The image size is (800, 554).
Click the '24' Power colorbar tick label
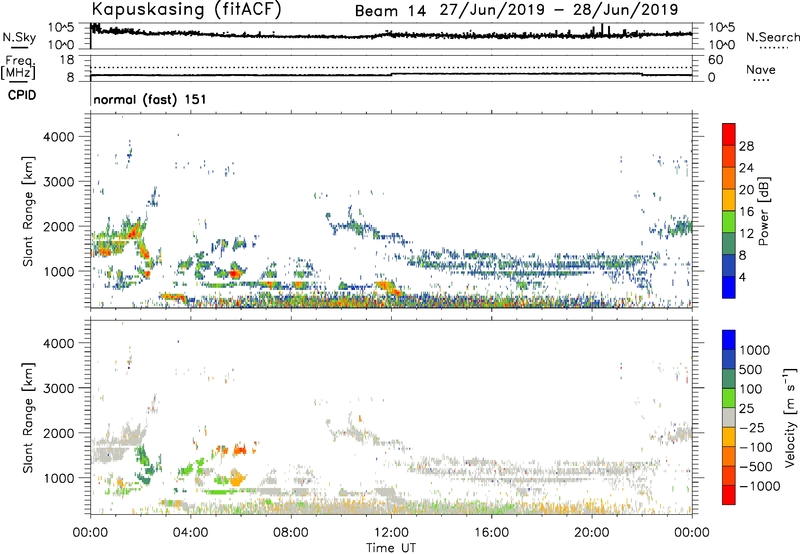[x=746, y=168]
